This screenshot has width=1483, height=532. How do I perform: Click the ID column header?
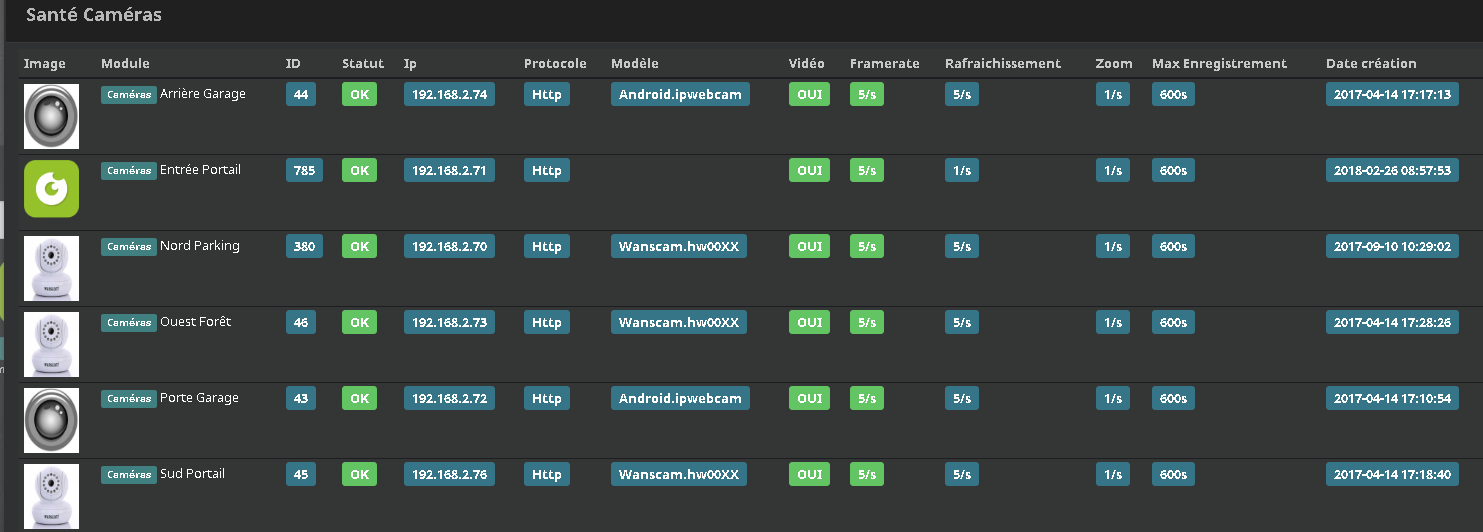click(293, 63)
